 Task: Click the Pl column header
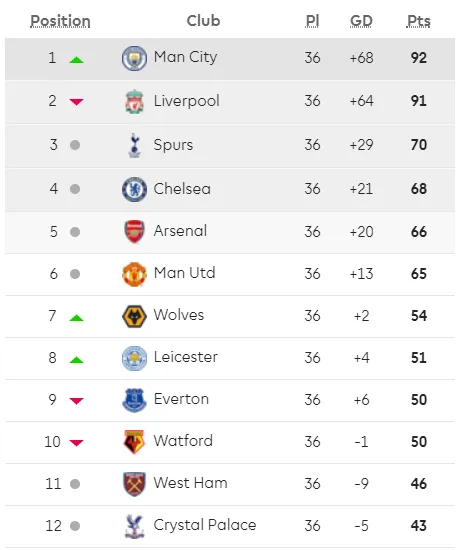312,21
